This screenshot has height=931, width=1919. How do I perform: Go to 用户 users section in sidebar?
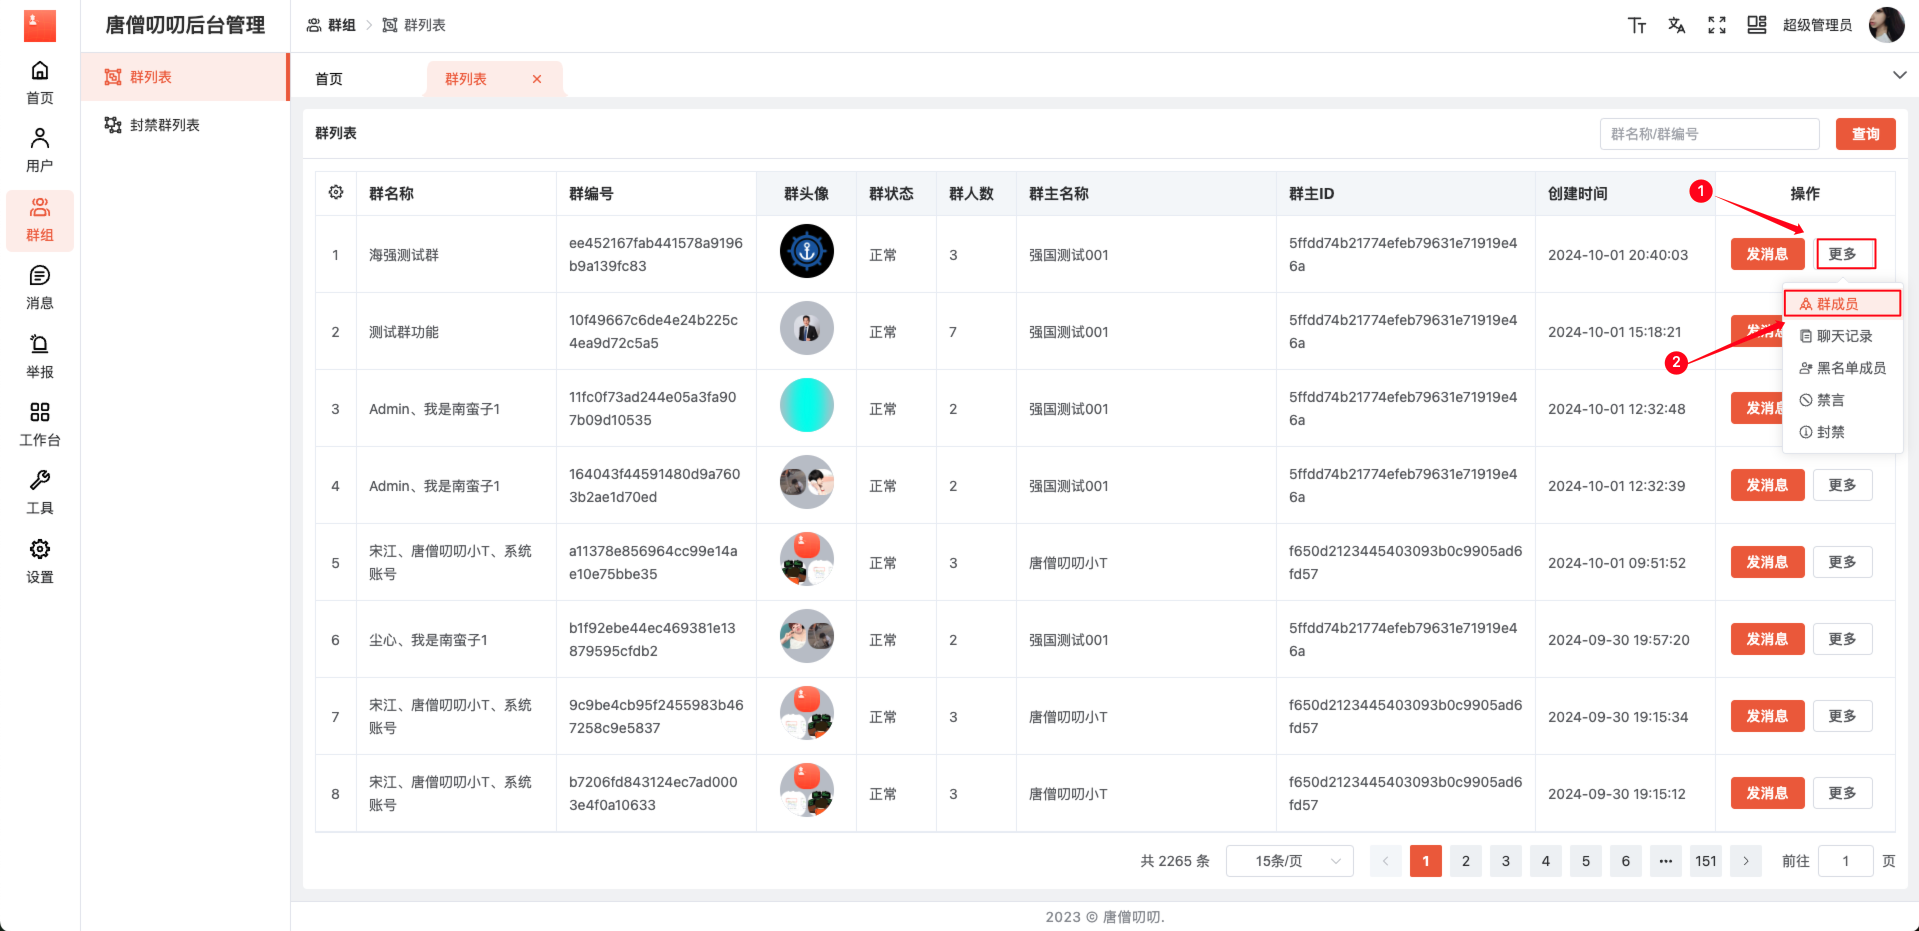tap(40, 150)
